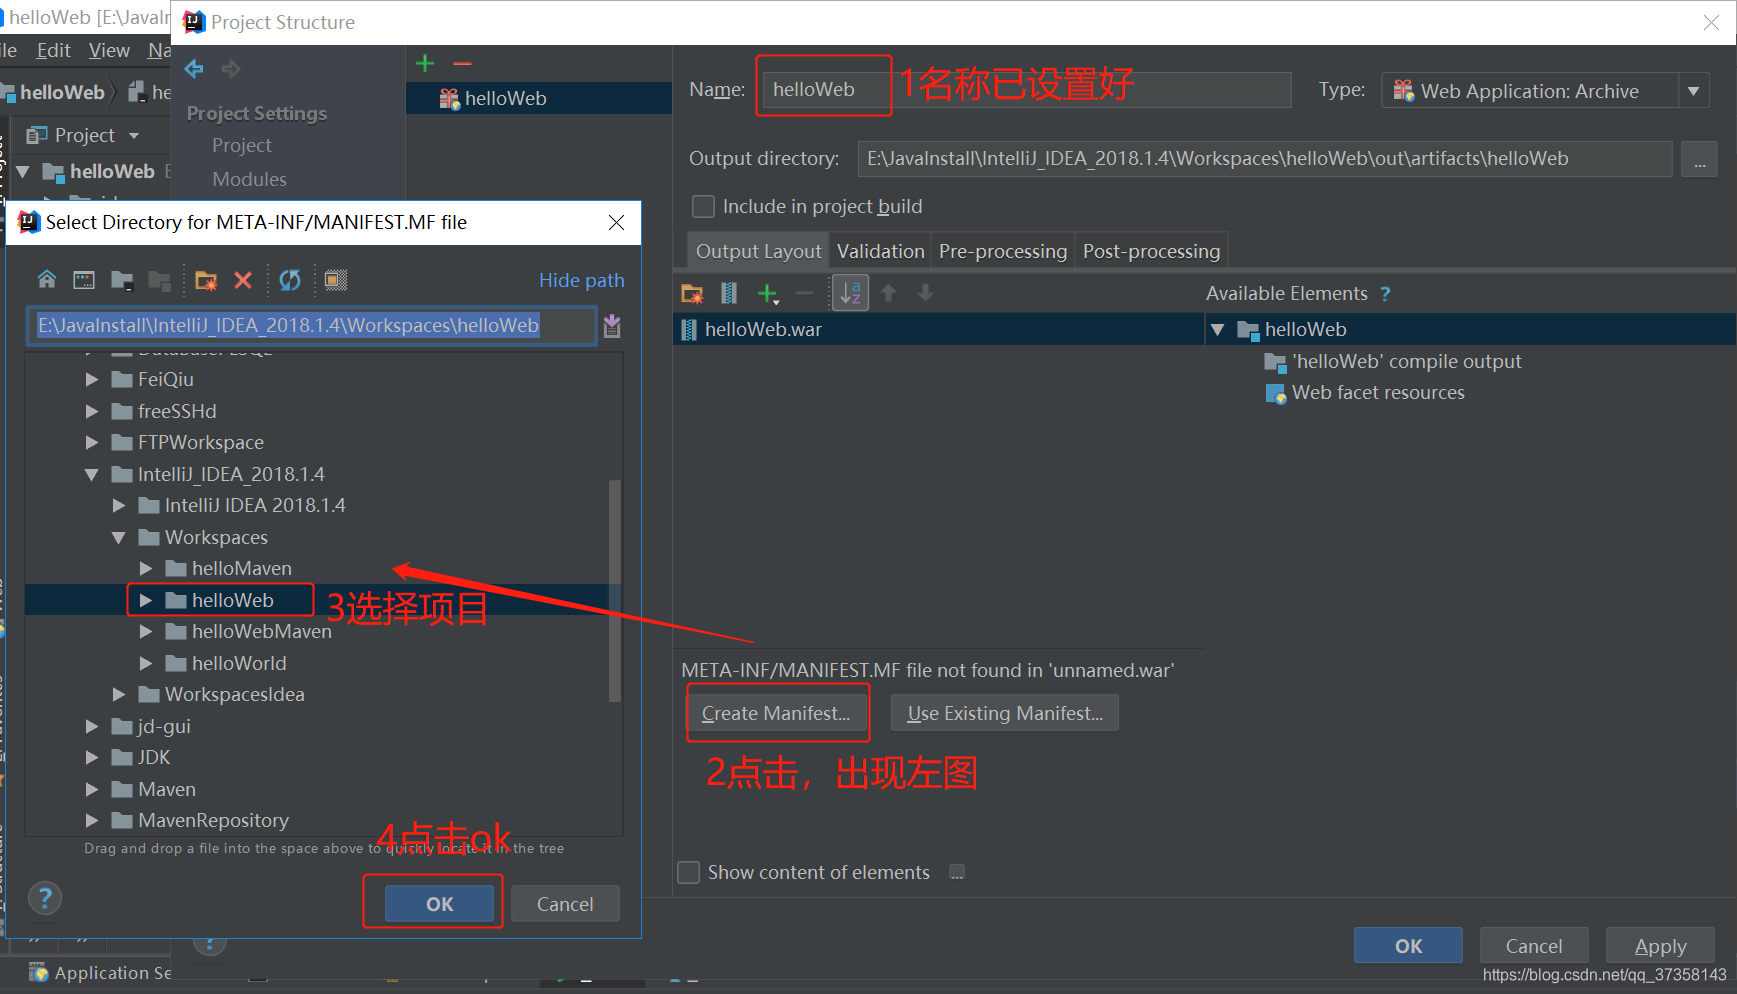Viewport: 1737px width, 994px height.
Task: Collapse helloWeb node in Available Elements
Action: [1218, 329]
